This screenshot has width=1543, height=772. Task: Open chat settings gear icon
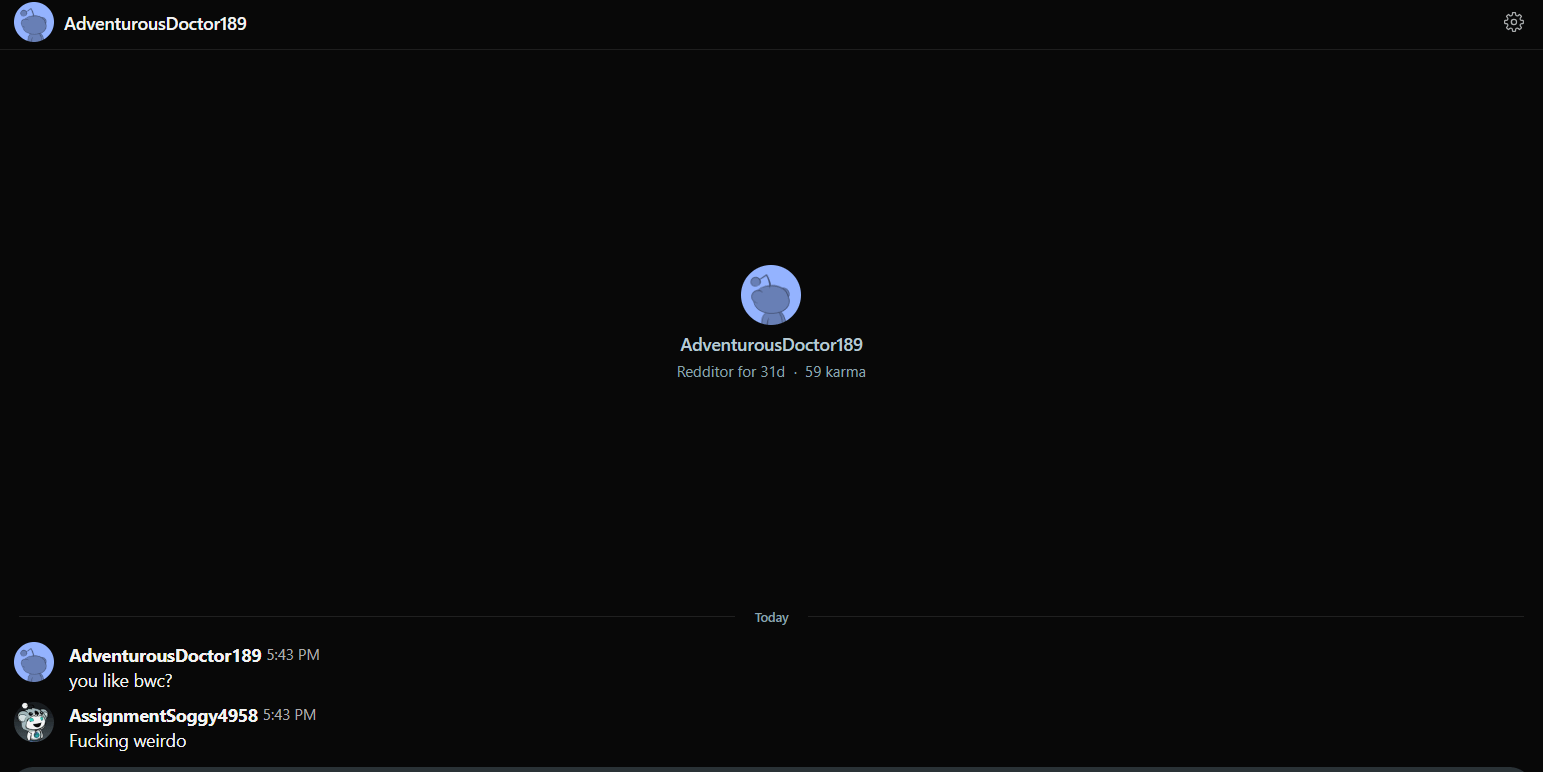[x=1513, y=22]
